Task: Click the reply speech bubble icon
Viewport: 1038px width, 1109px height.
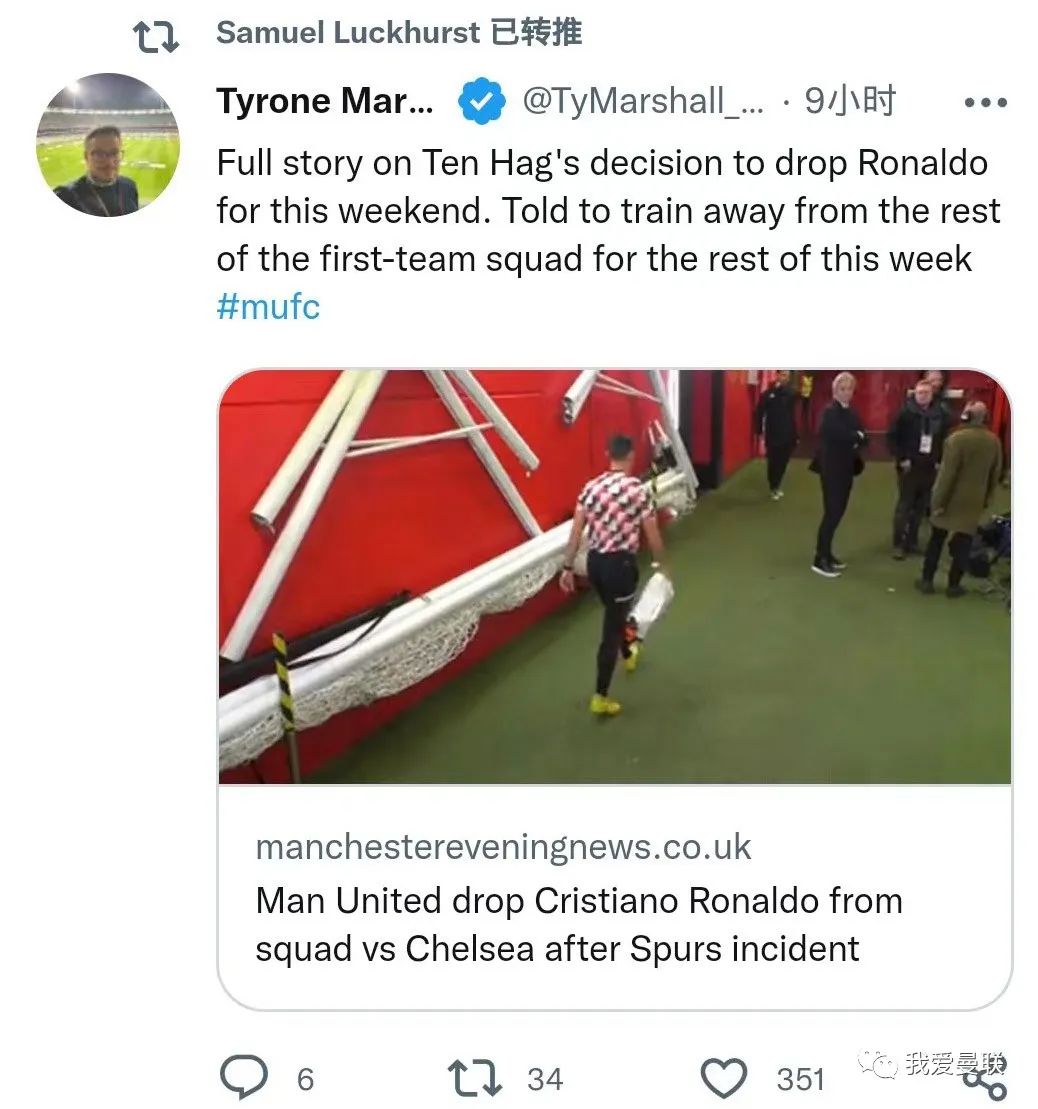Action: click(243, 1078)
